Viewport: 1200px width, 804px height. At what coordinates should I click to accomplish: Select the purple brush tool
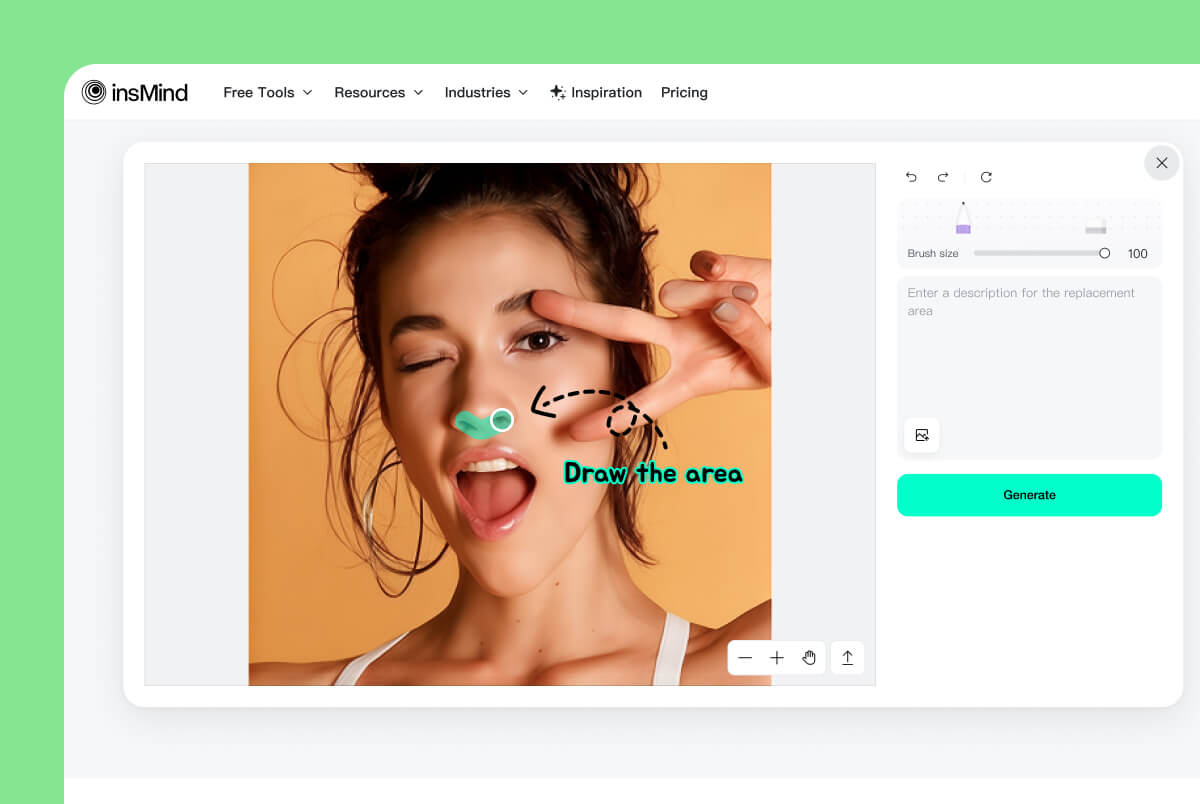[x=963, y=219]
